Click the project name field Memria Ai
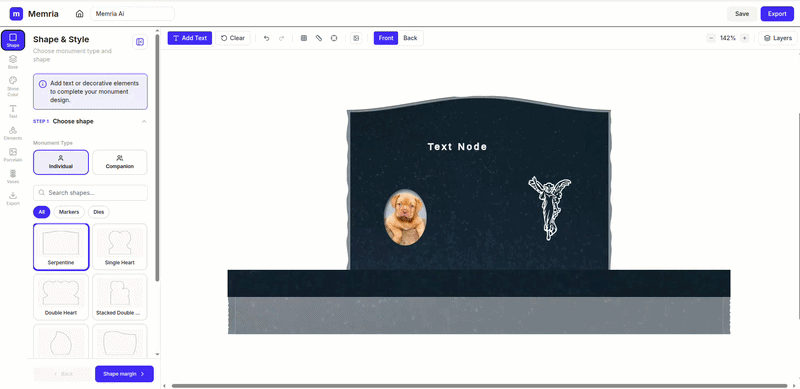The height and width of the screenshot is (389, 800). click(132, 14)
